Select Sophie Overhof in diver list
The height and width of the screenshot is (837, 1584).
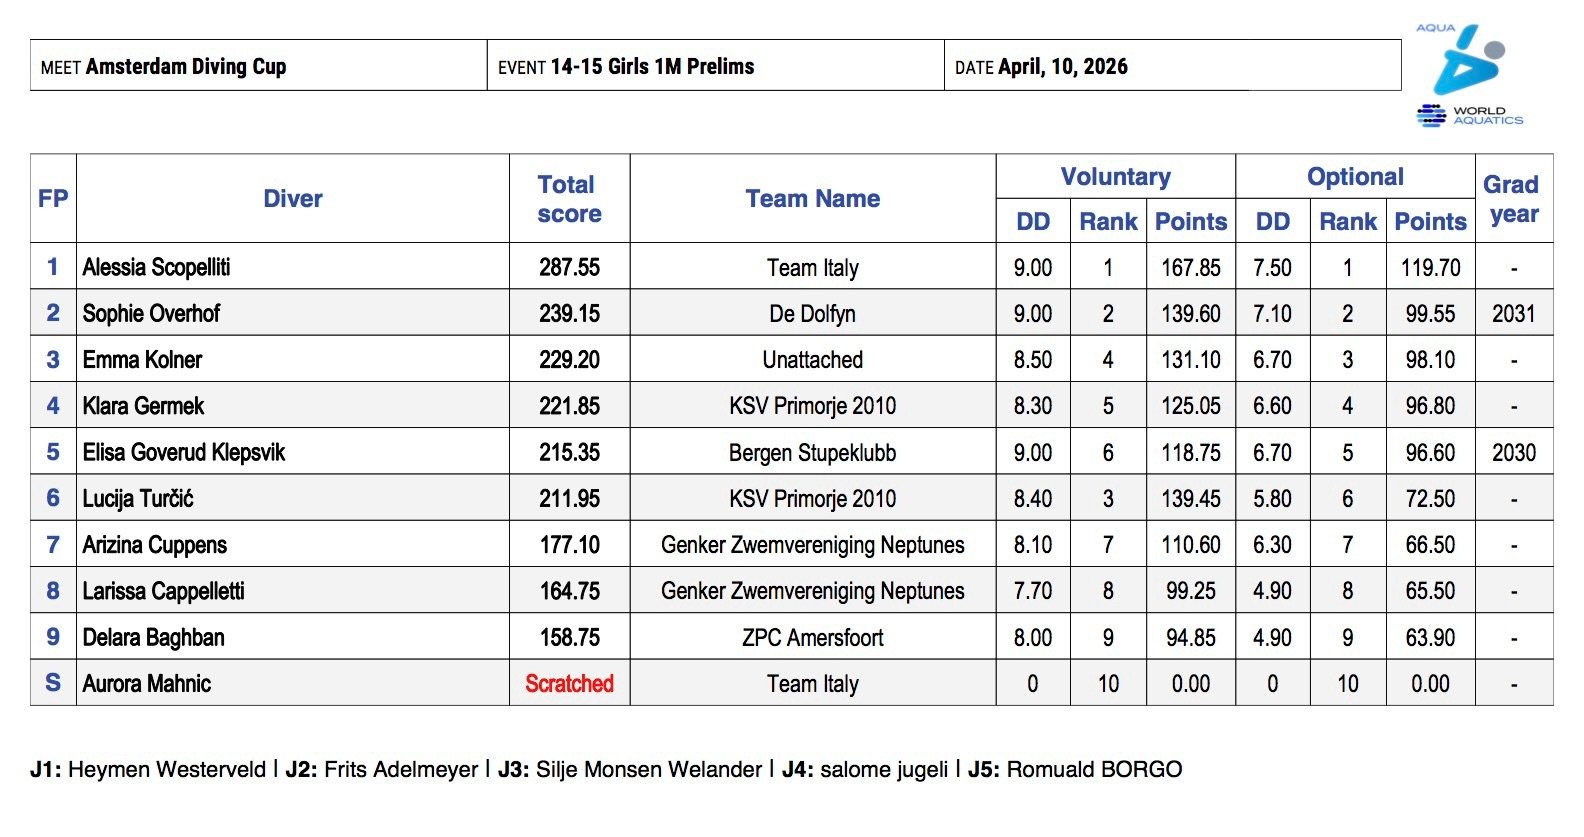[151, 314]
